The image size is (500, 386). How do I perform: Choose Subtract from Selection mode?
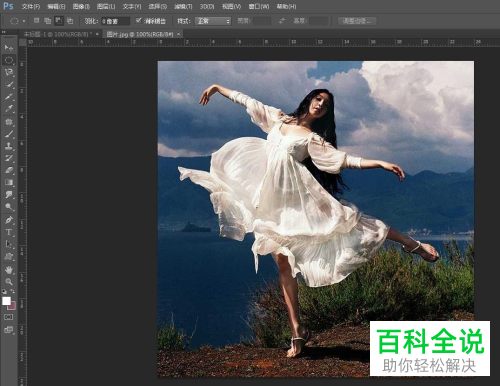[59, 21]
